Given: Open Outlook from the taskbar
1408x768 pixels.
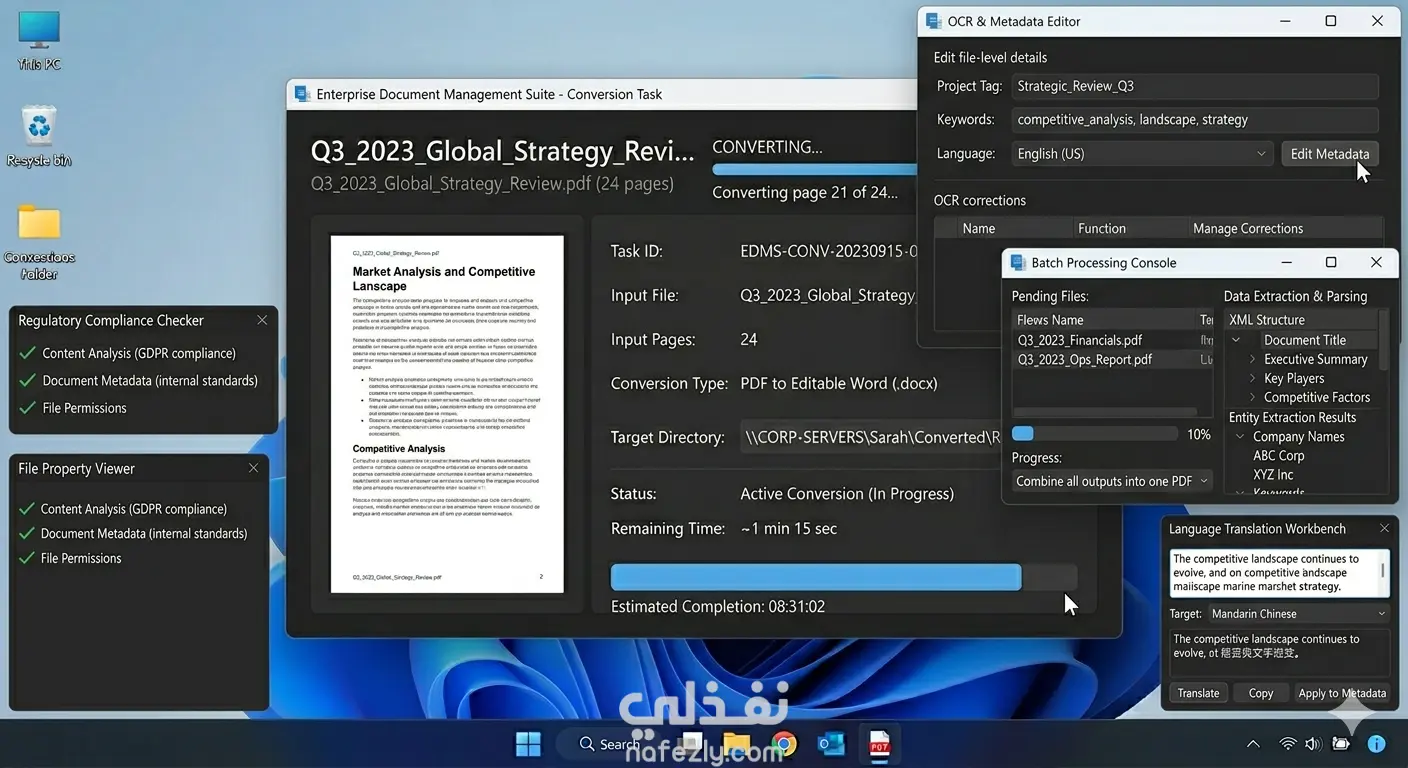Looking at the screenshot, I should [831, 744].
